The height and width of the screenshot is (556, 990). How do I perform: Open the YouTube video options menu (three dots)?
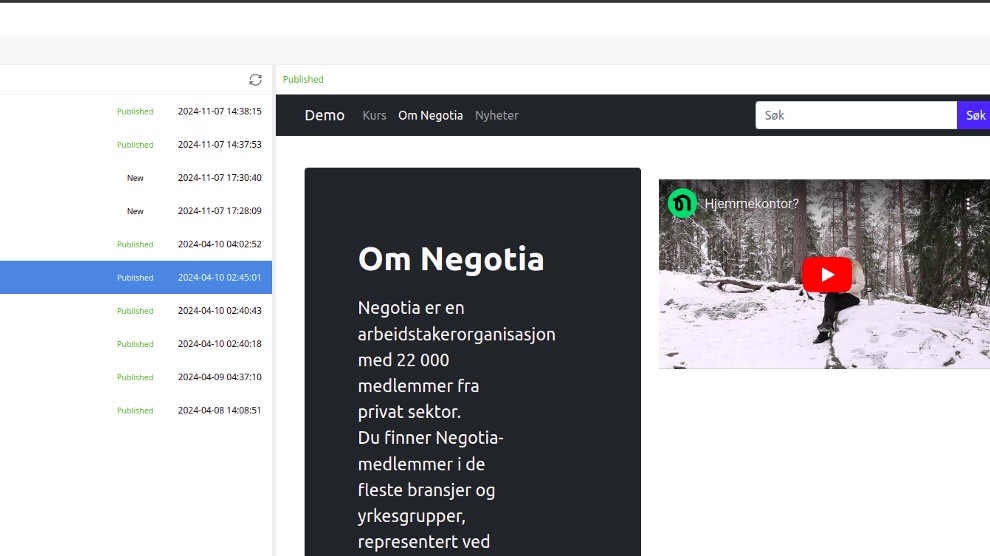pyautogui.click(x=968, y=204)
